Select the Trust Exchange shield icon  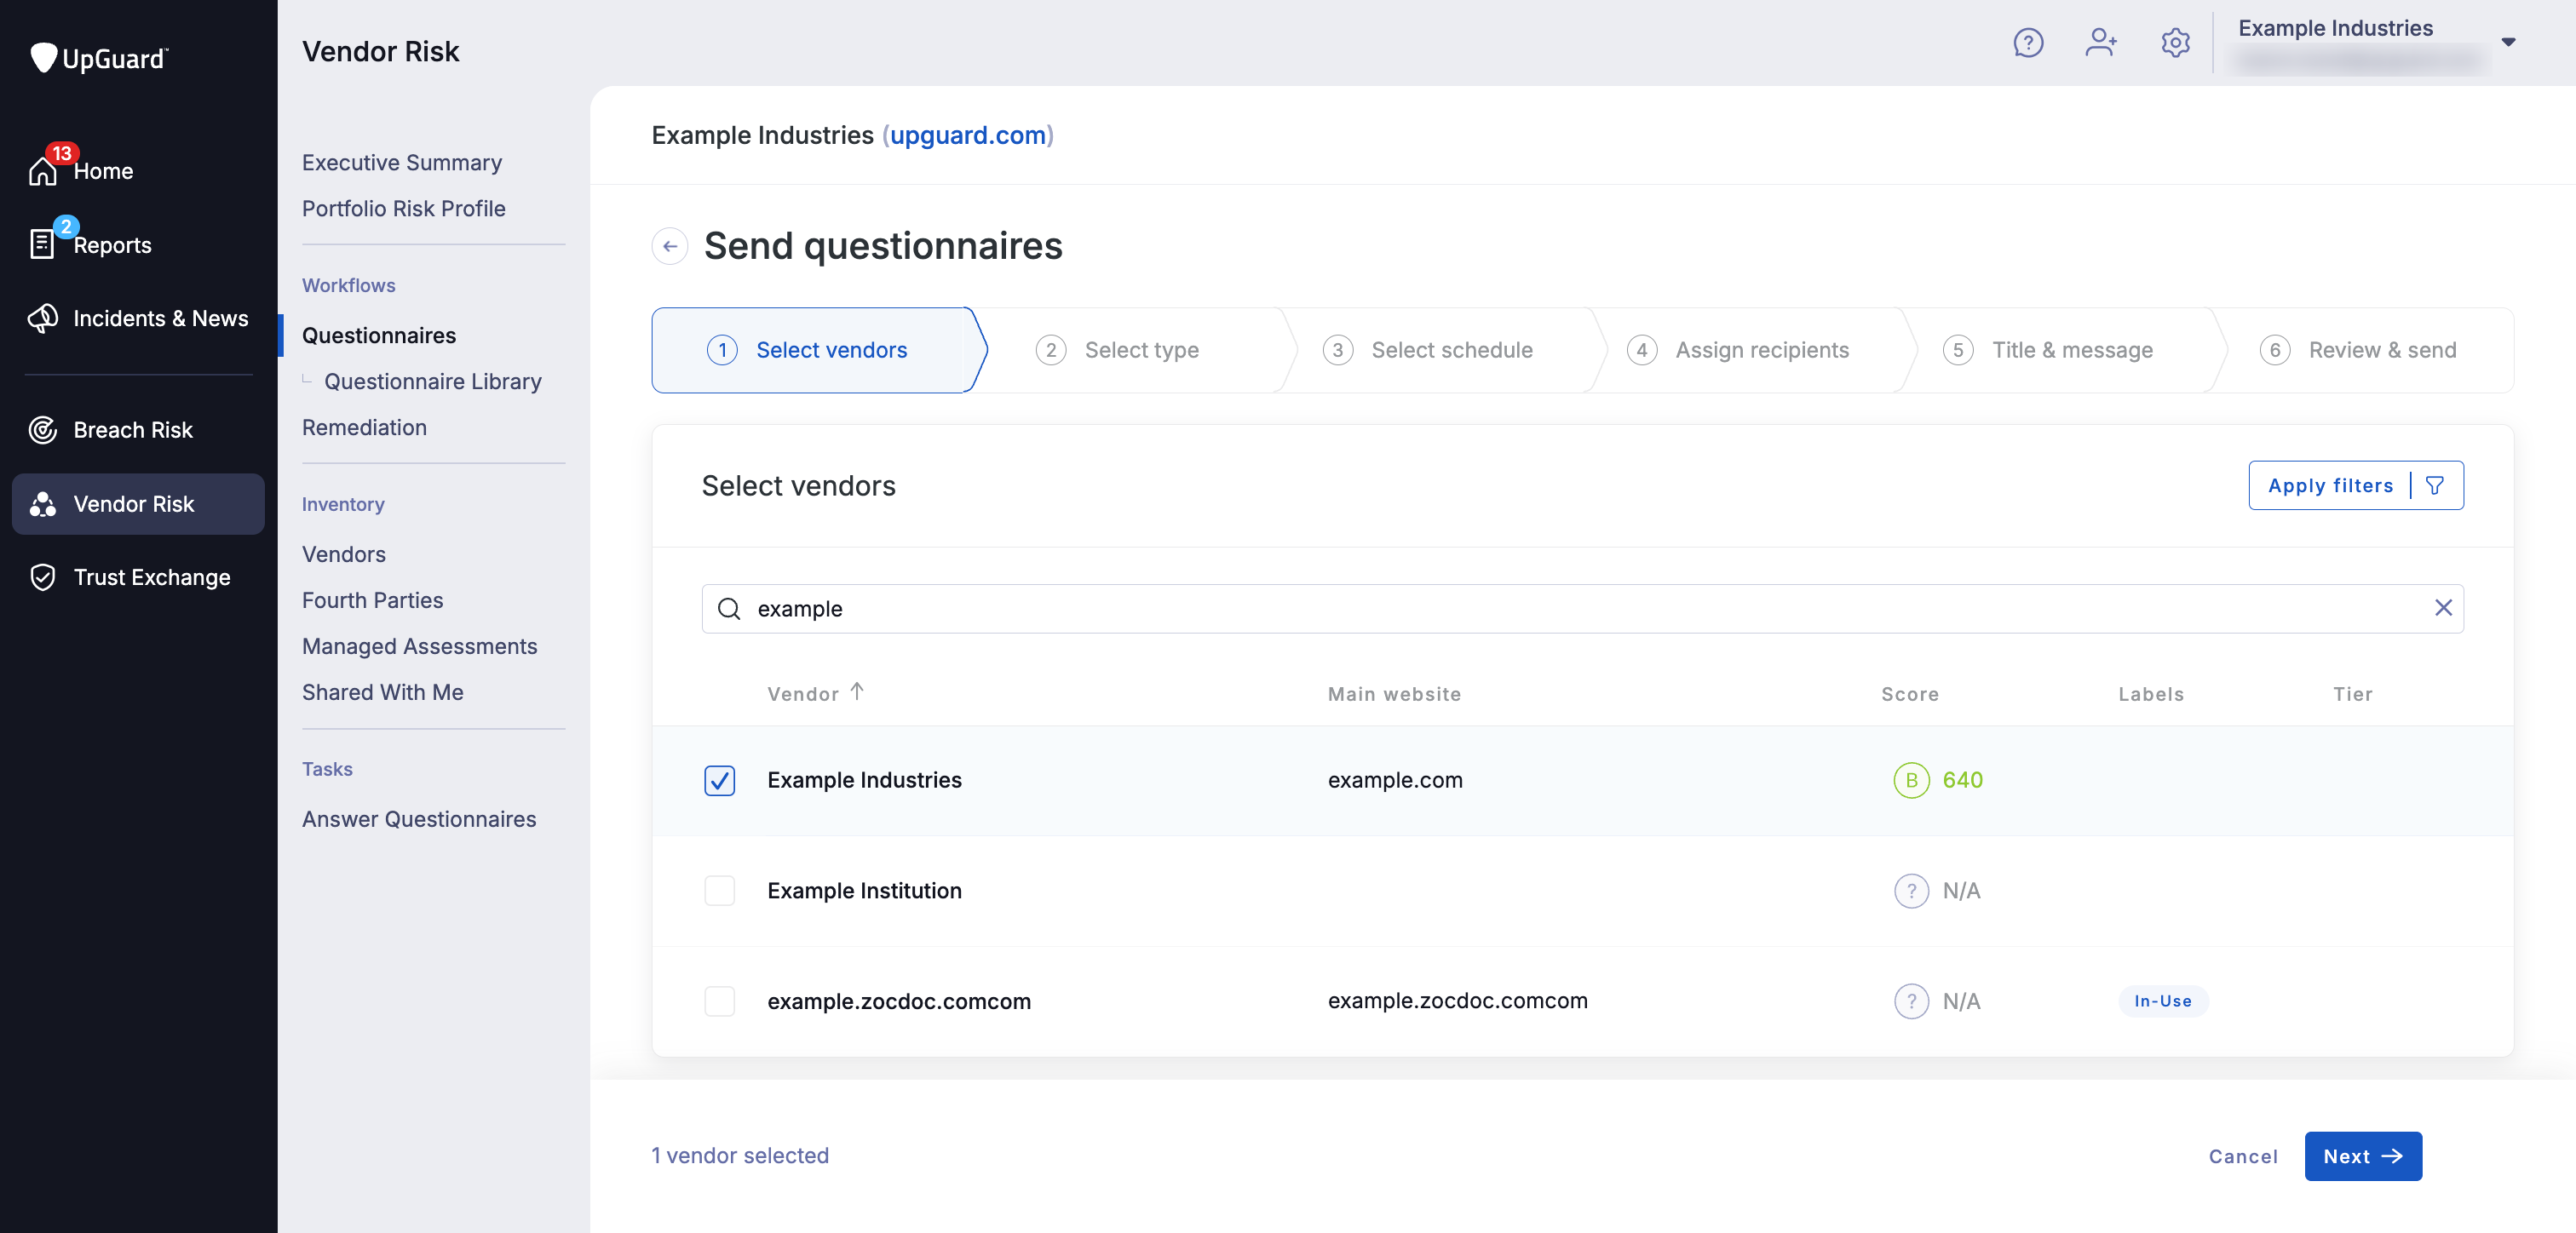[42, 577]
